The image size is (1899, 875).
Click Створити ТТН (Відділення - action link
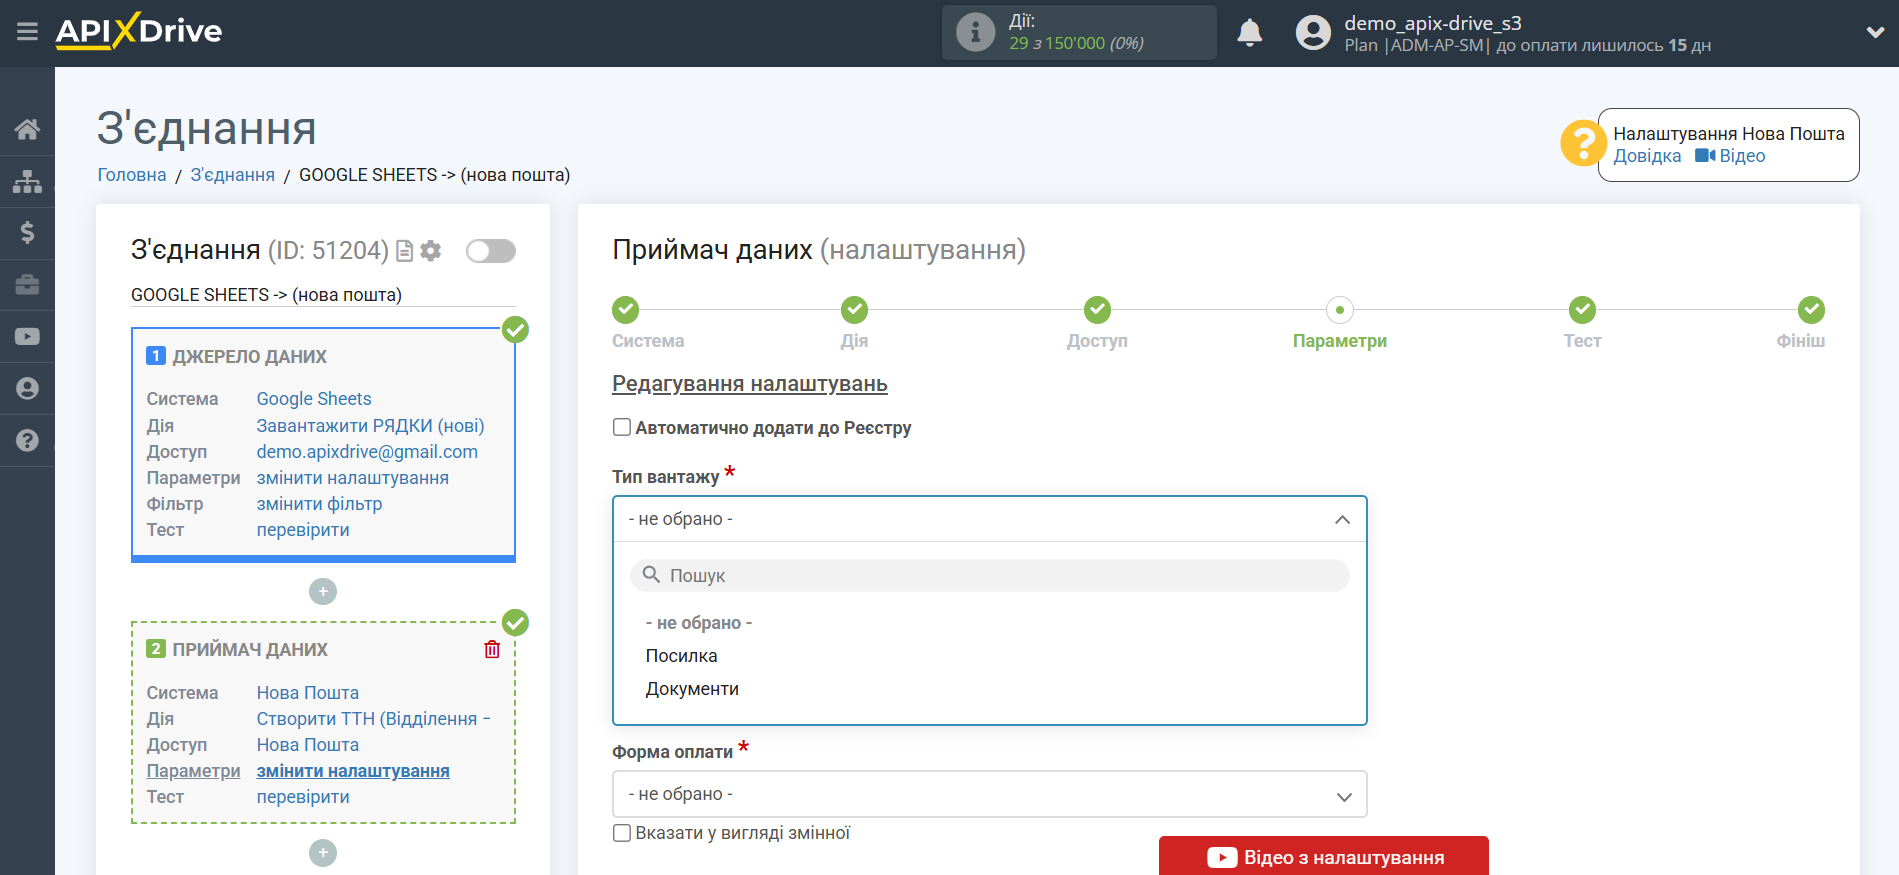point(373,719)
